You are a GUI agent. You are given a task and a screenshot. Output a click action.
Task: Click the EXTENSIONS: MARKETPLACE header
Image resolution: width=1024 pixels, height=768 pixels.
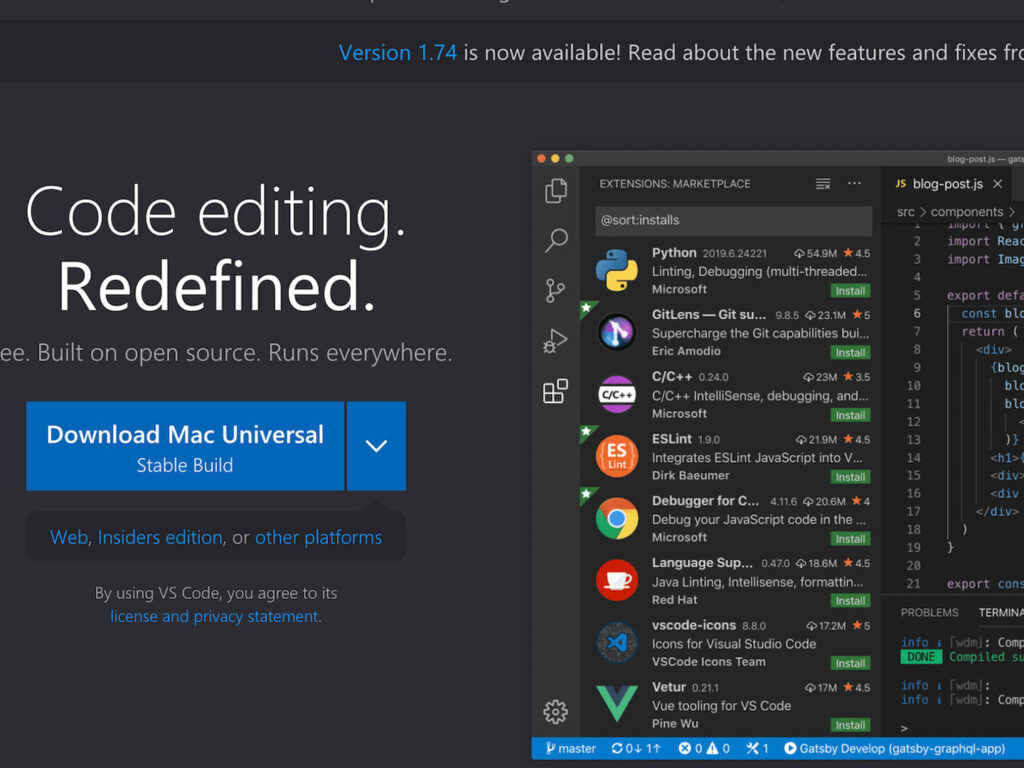(675, 184)
